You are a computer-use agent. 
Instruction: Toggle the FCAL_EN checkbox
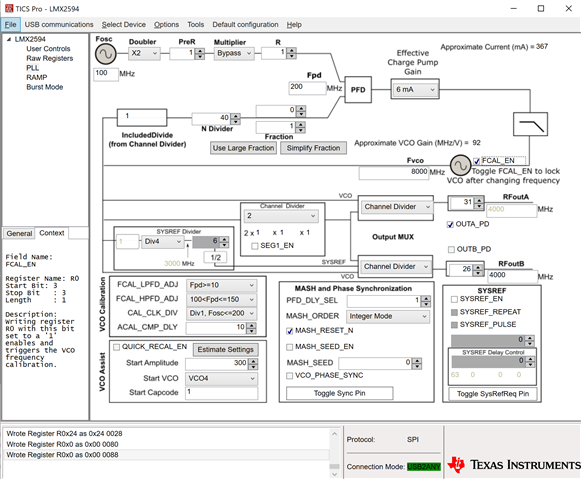point(477,161)
